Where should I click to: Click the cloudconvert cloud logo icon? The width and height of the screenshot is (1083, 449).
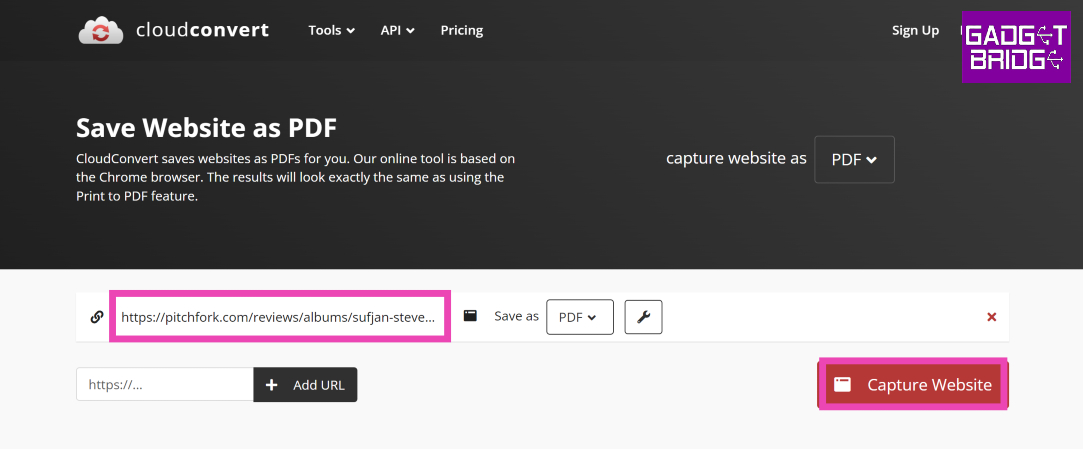pos(101,31)
